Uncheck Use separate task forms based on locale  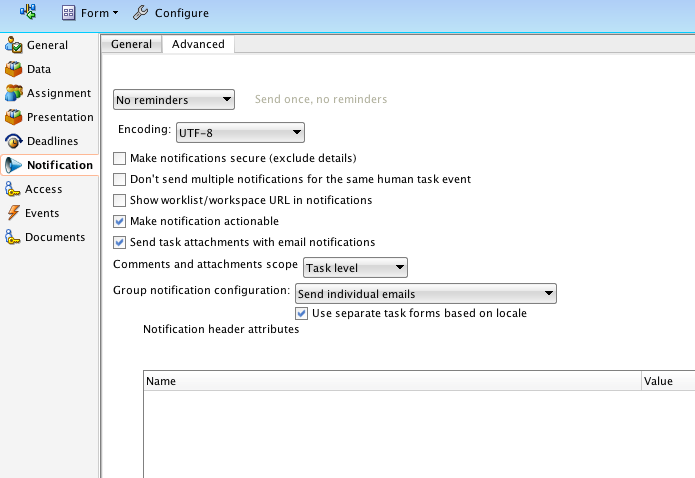[302, 313]
